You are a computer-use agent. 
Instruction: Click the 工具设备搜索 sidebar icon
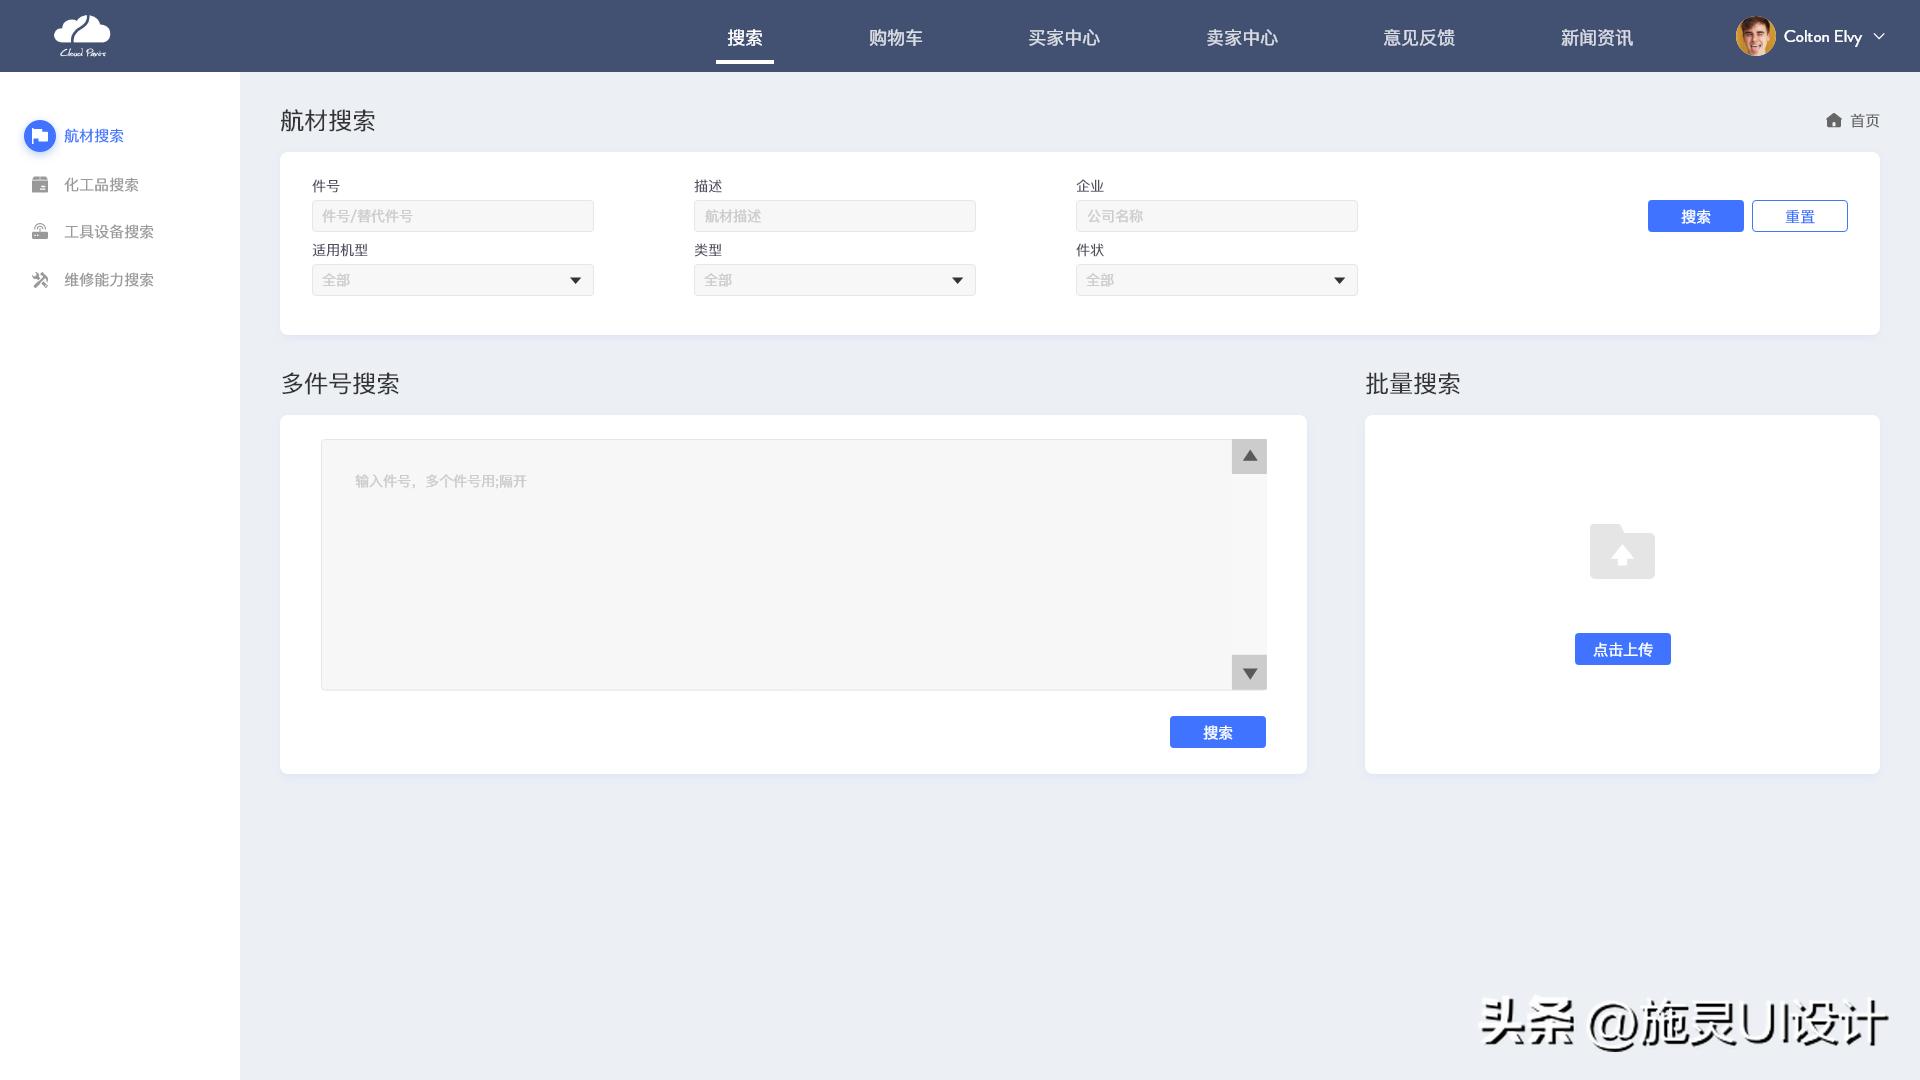pos(40,232)
